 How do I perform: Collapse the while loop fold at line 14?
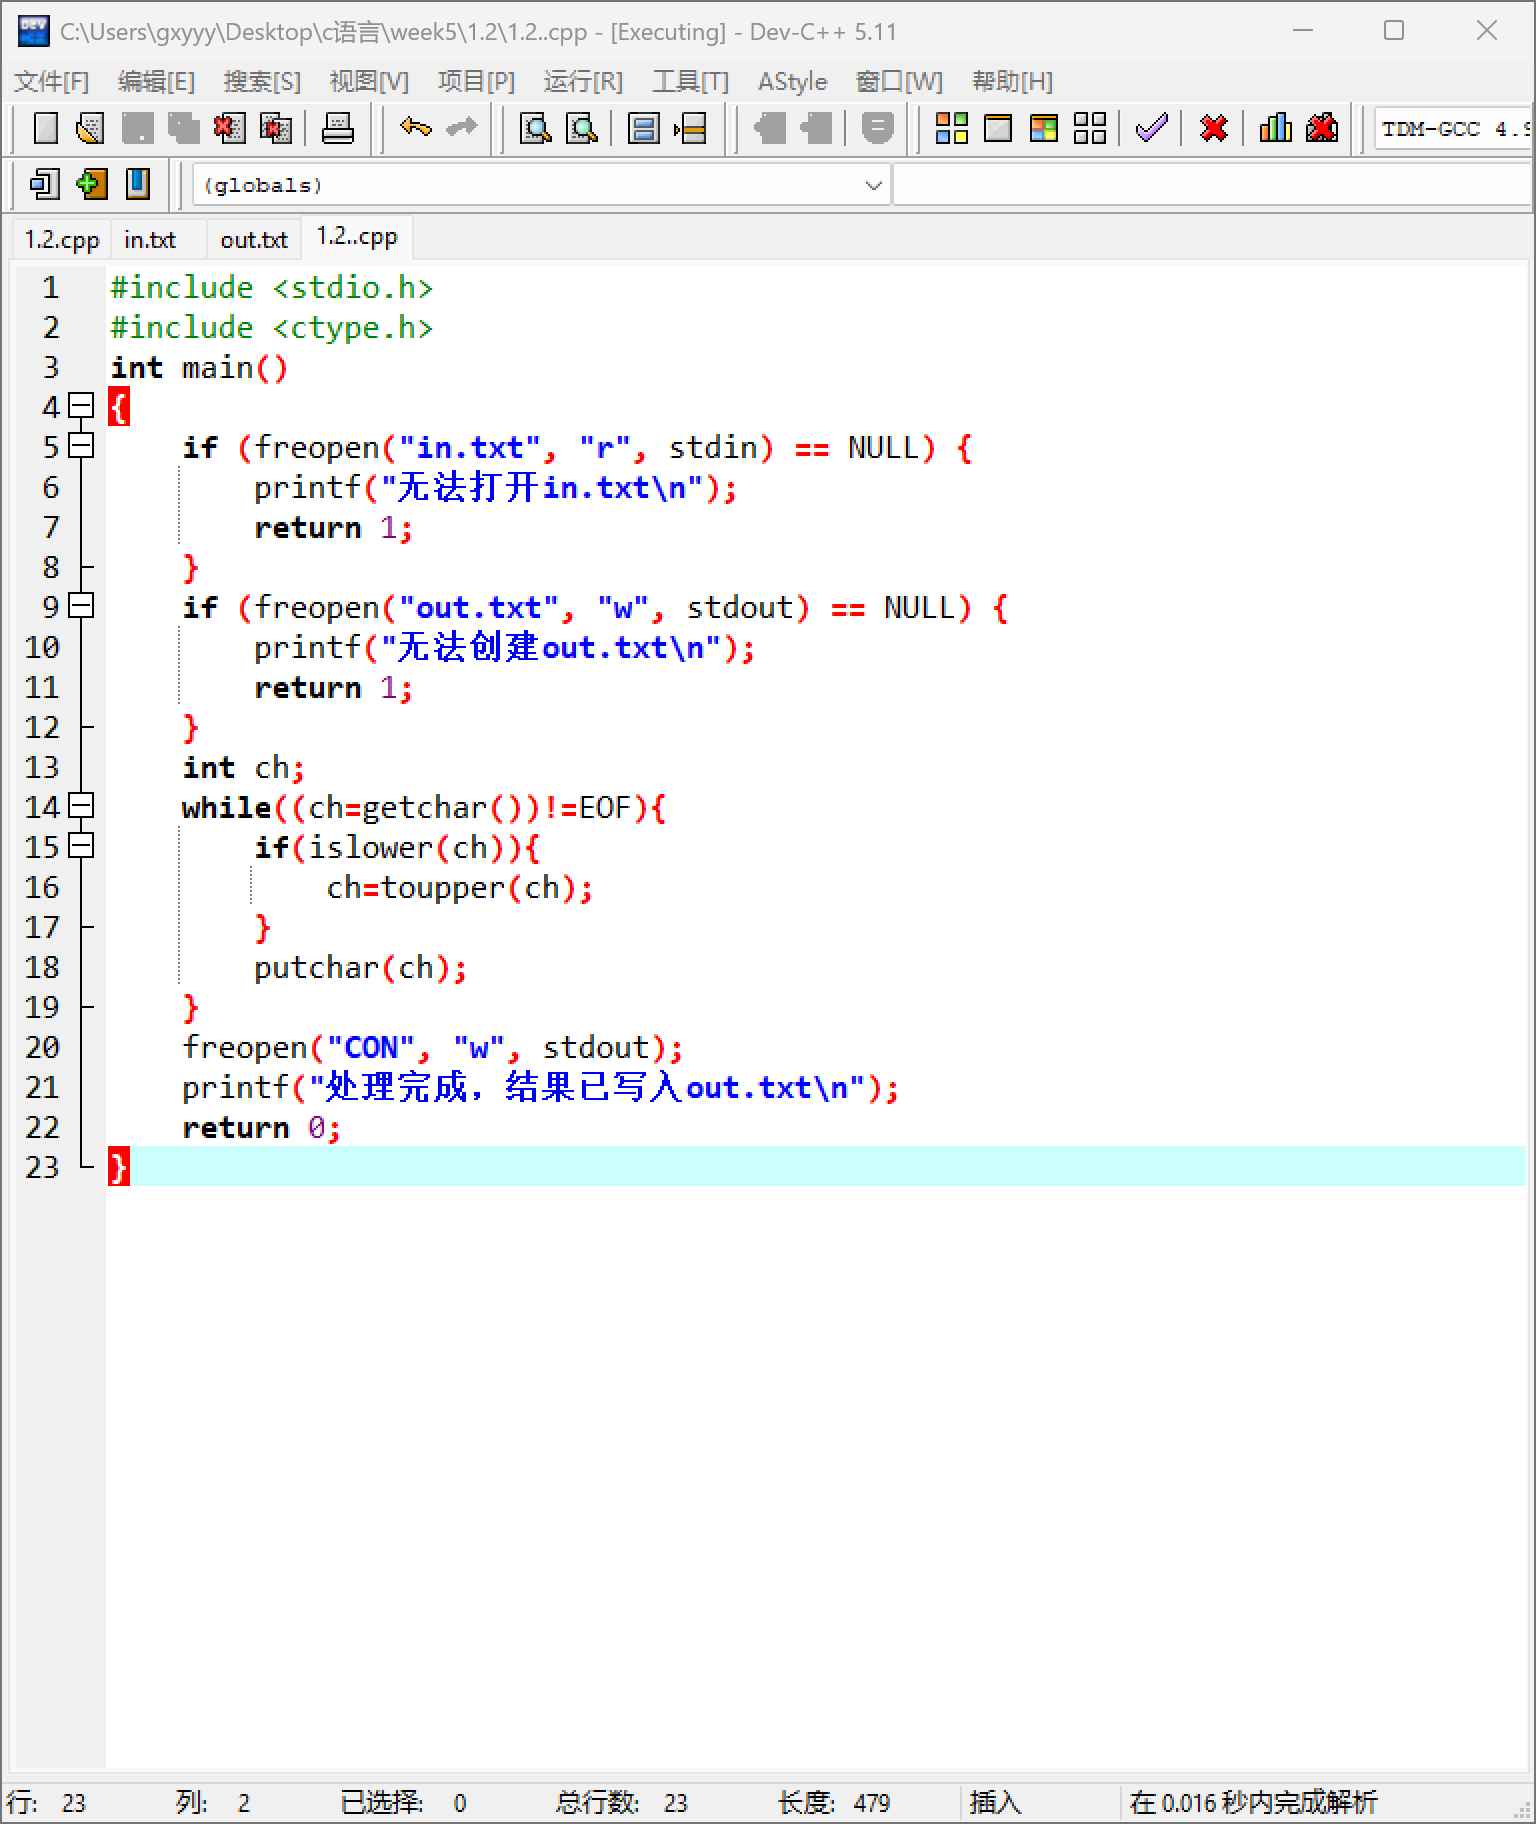(x=81, y=806)
